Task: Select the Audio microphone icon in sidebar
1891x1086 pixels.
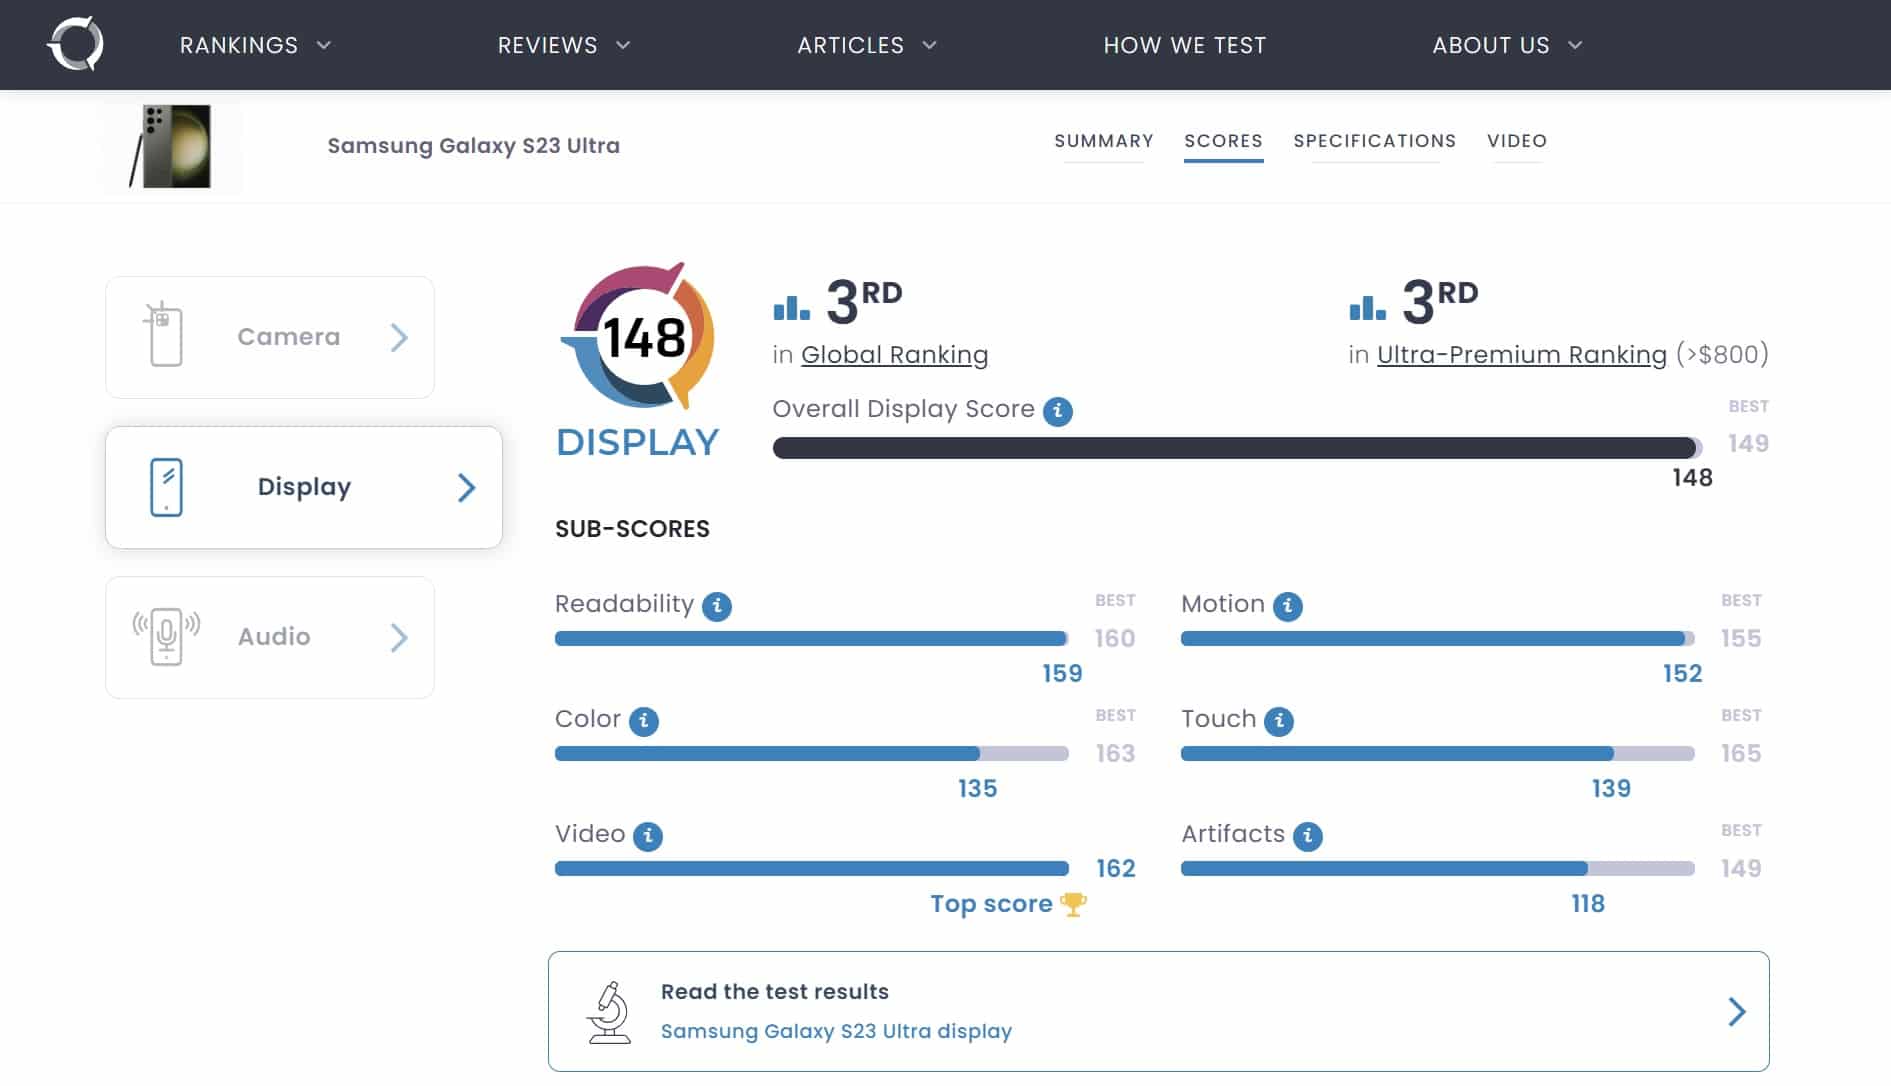Action: 166,636
